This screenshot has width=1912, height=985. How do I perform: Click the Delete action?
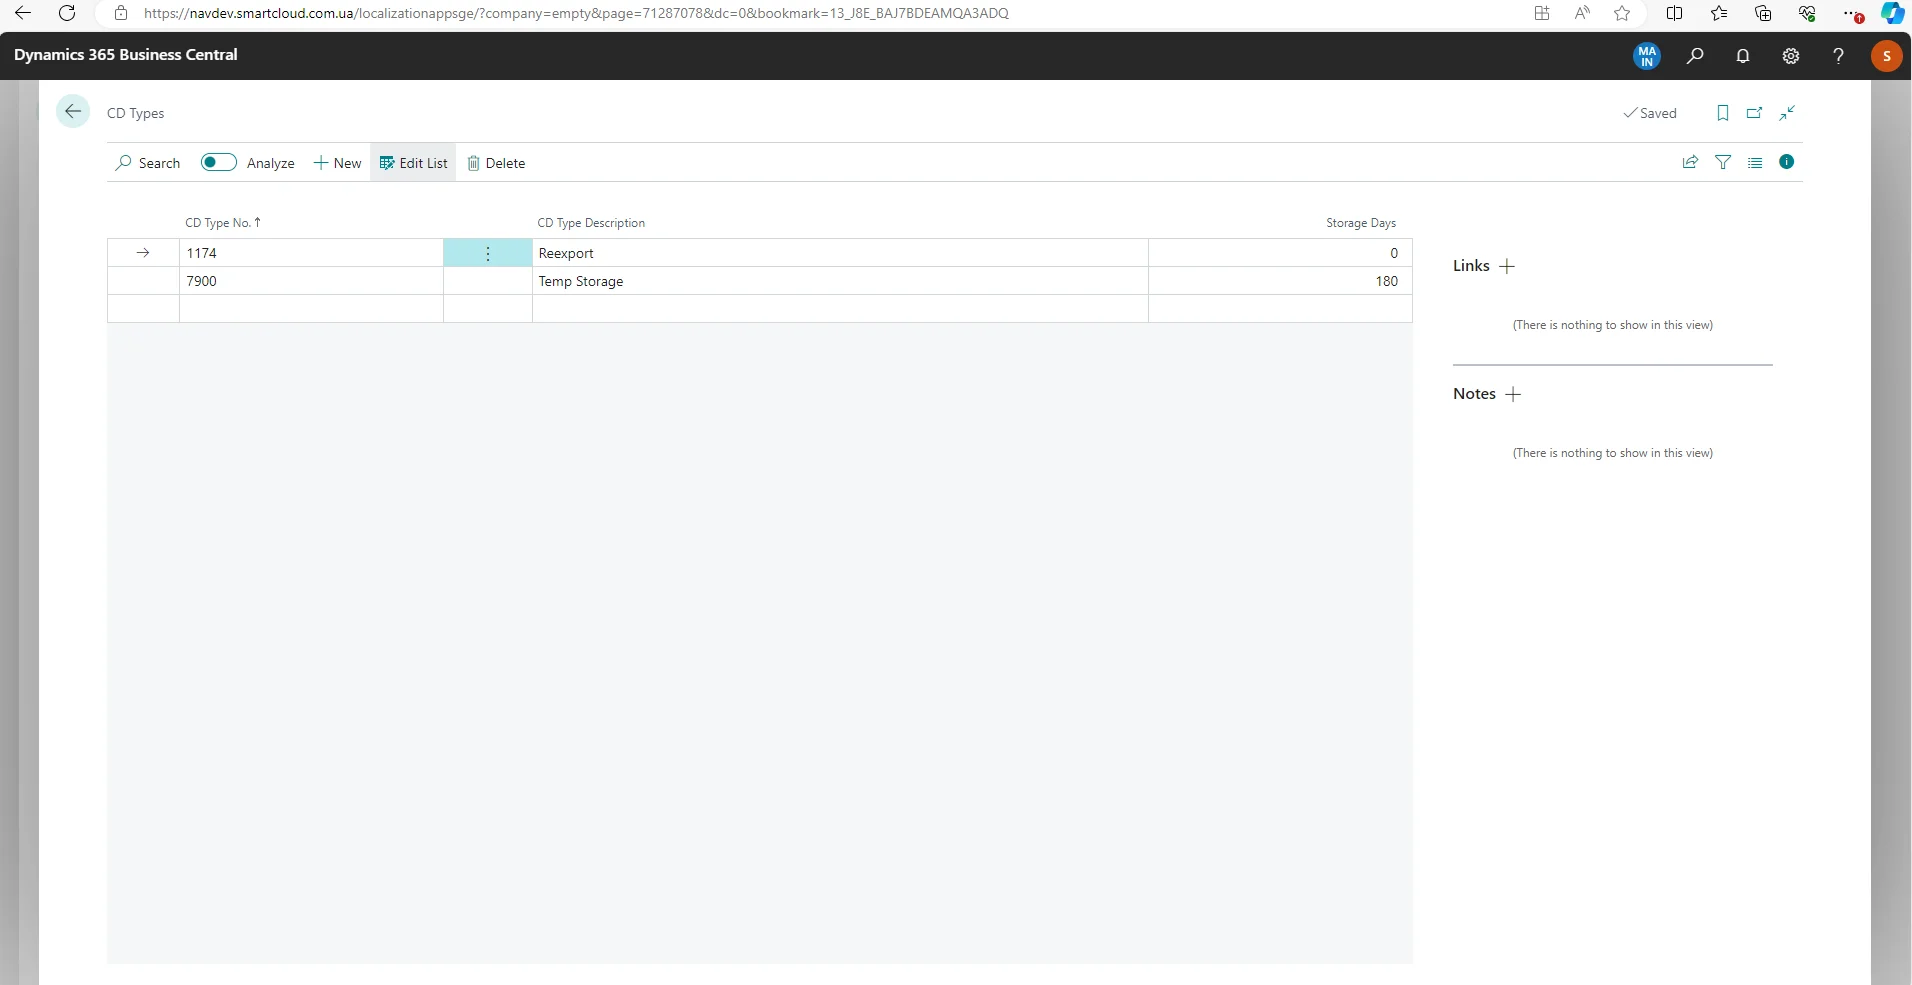click(496, 163)
